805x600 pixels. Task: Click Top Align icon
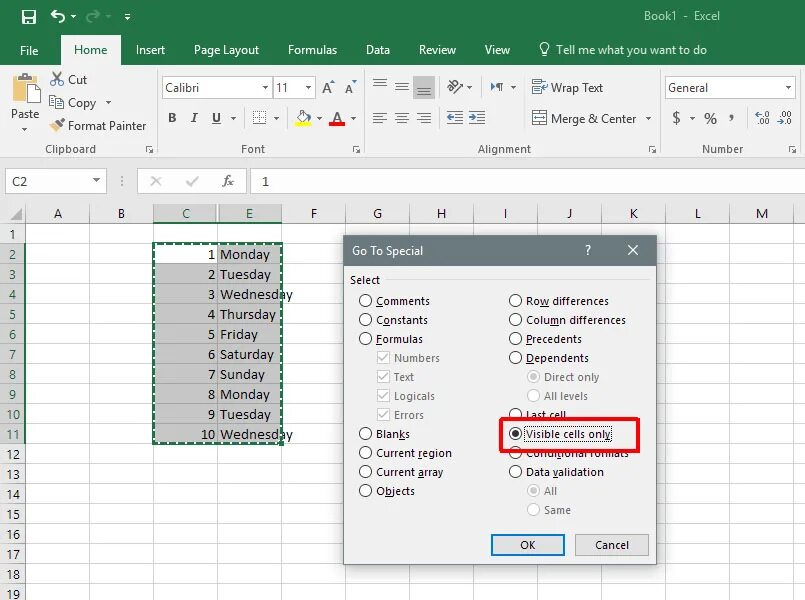point(380,86)
